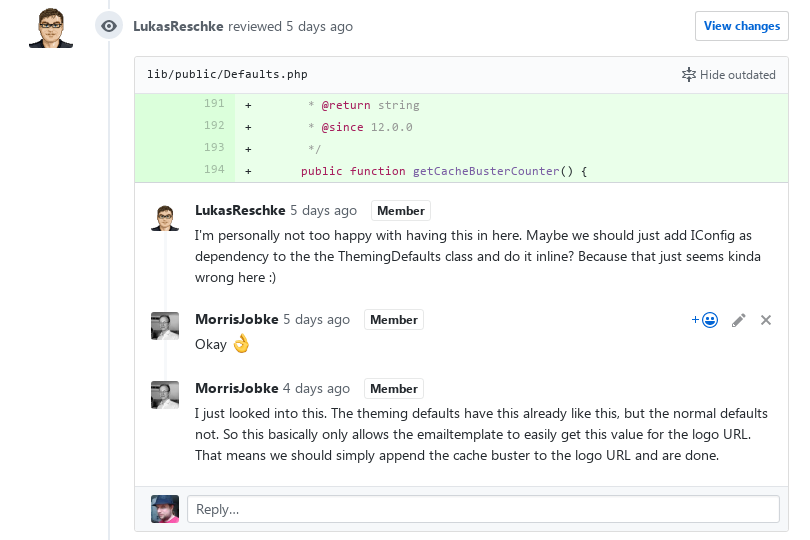
Task: Open LukasReschke username link in the comment thread
Action: pyautogui.click(x=240, y=210)
